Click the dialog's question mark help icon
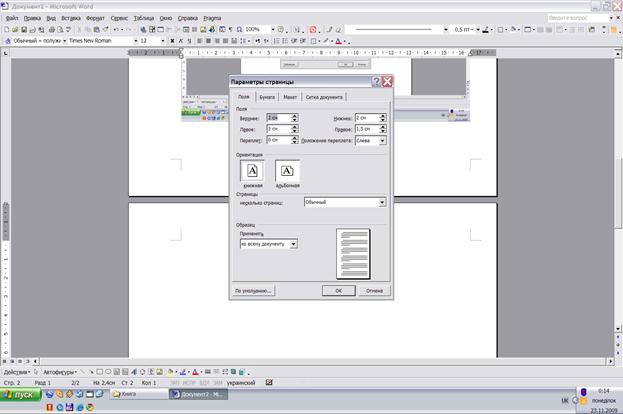 [x=376, y=81]
